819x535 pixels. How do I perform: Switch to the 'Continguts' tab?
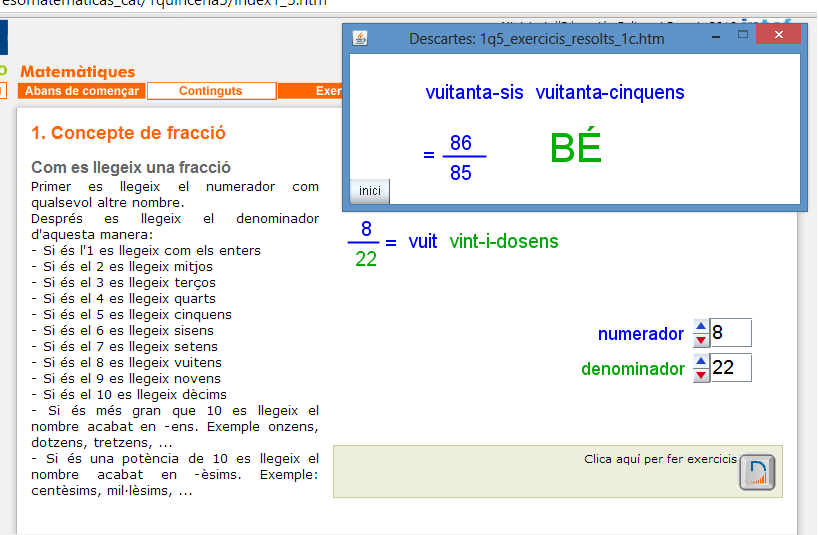pyautogui.click(x=211, y=91)
